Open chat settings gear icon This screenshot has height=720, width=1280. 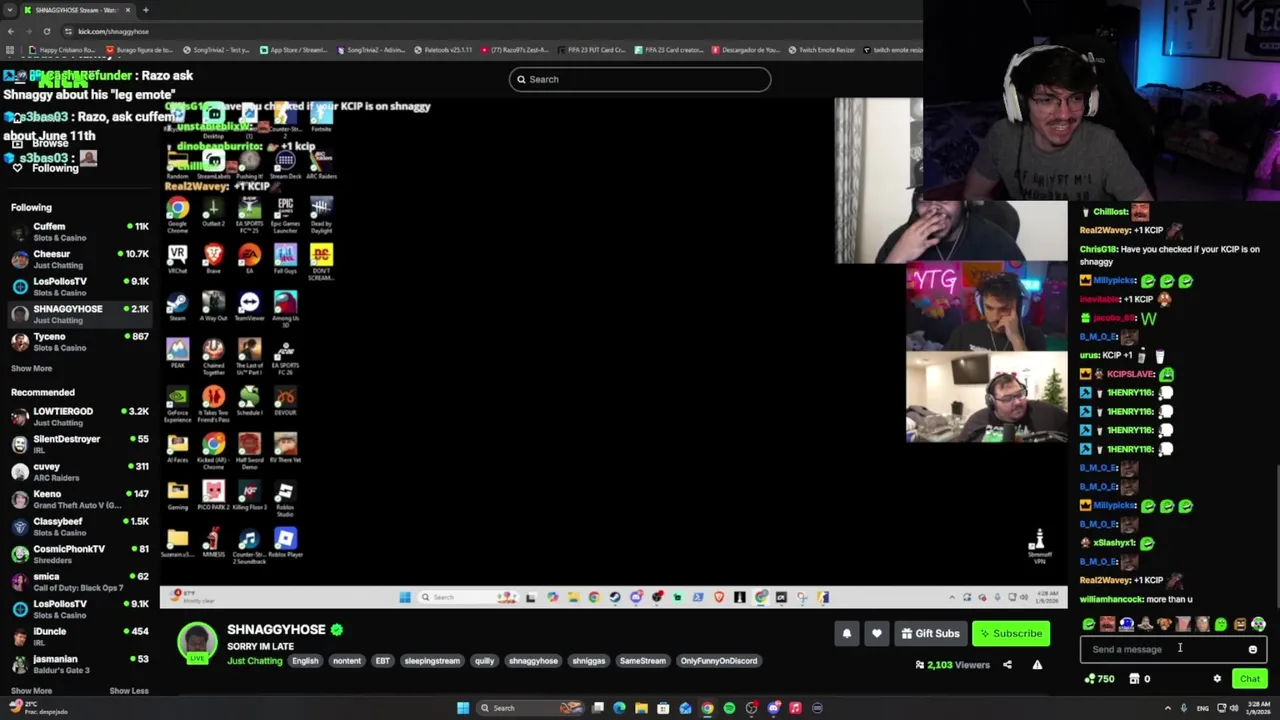(x=1217, y=679)
